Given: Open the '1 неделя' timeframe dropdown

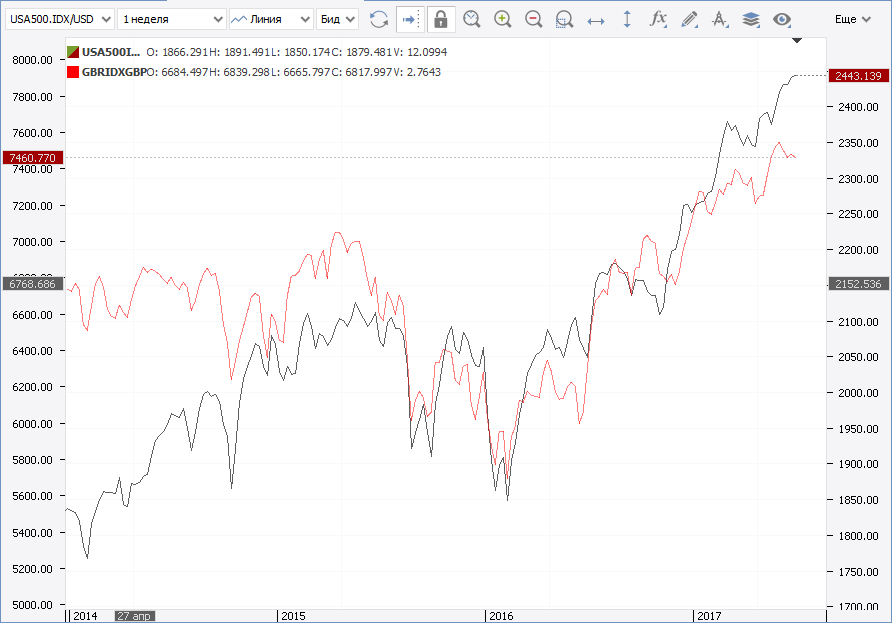Looking at the screenshot, I should pyautogui.click(x=171, y=19).
